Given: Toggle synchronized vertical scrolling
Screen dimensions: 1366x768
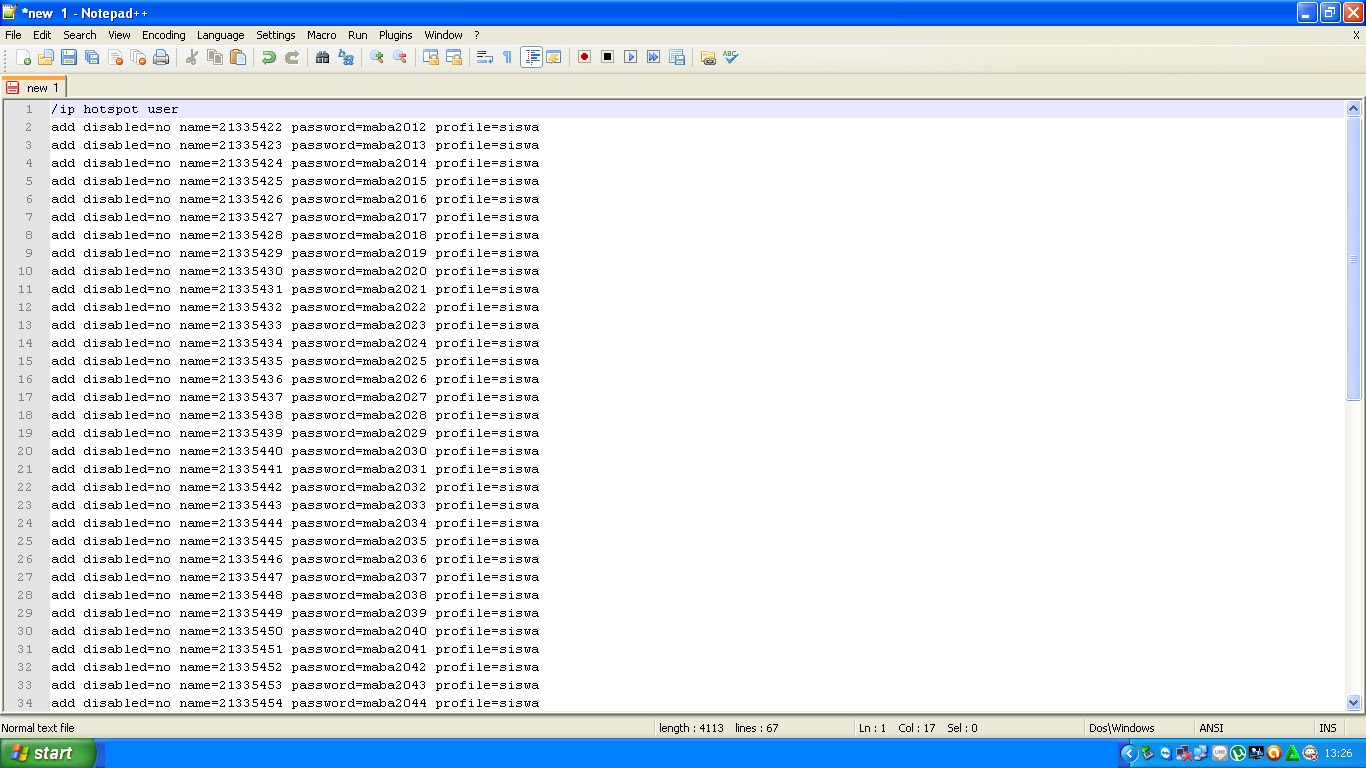Looking at the screenshot, I should (431, 58).
